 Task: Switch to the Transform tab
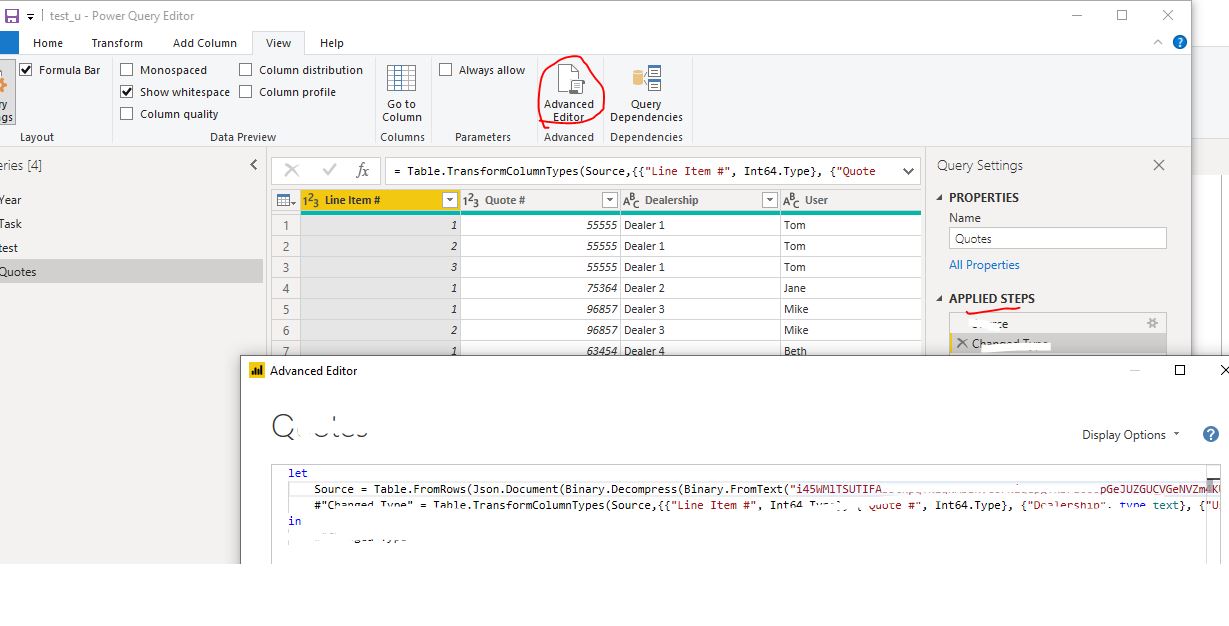coord(117,43)
